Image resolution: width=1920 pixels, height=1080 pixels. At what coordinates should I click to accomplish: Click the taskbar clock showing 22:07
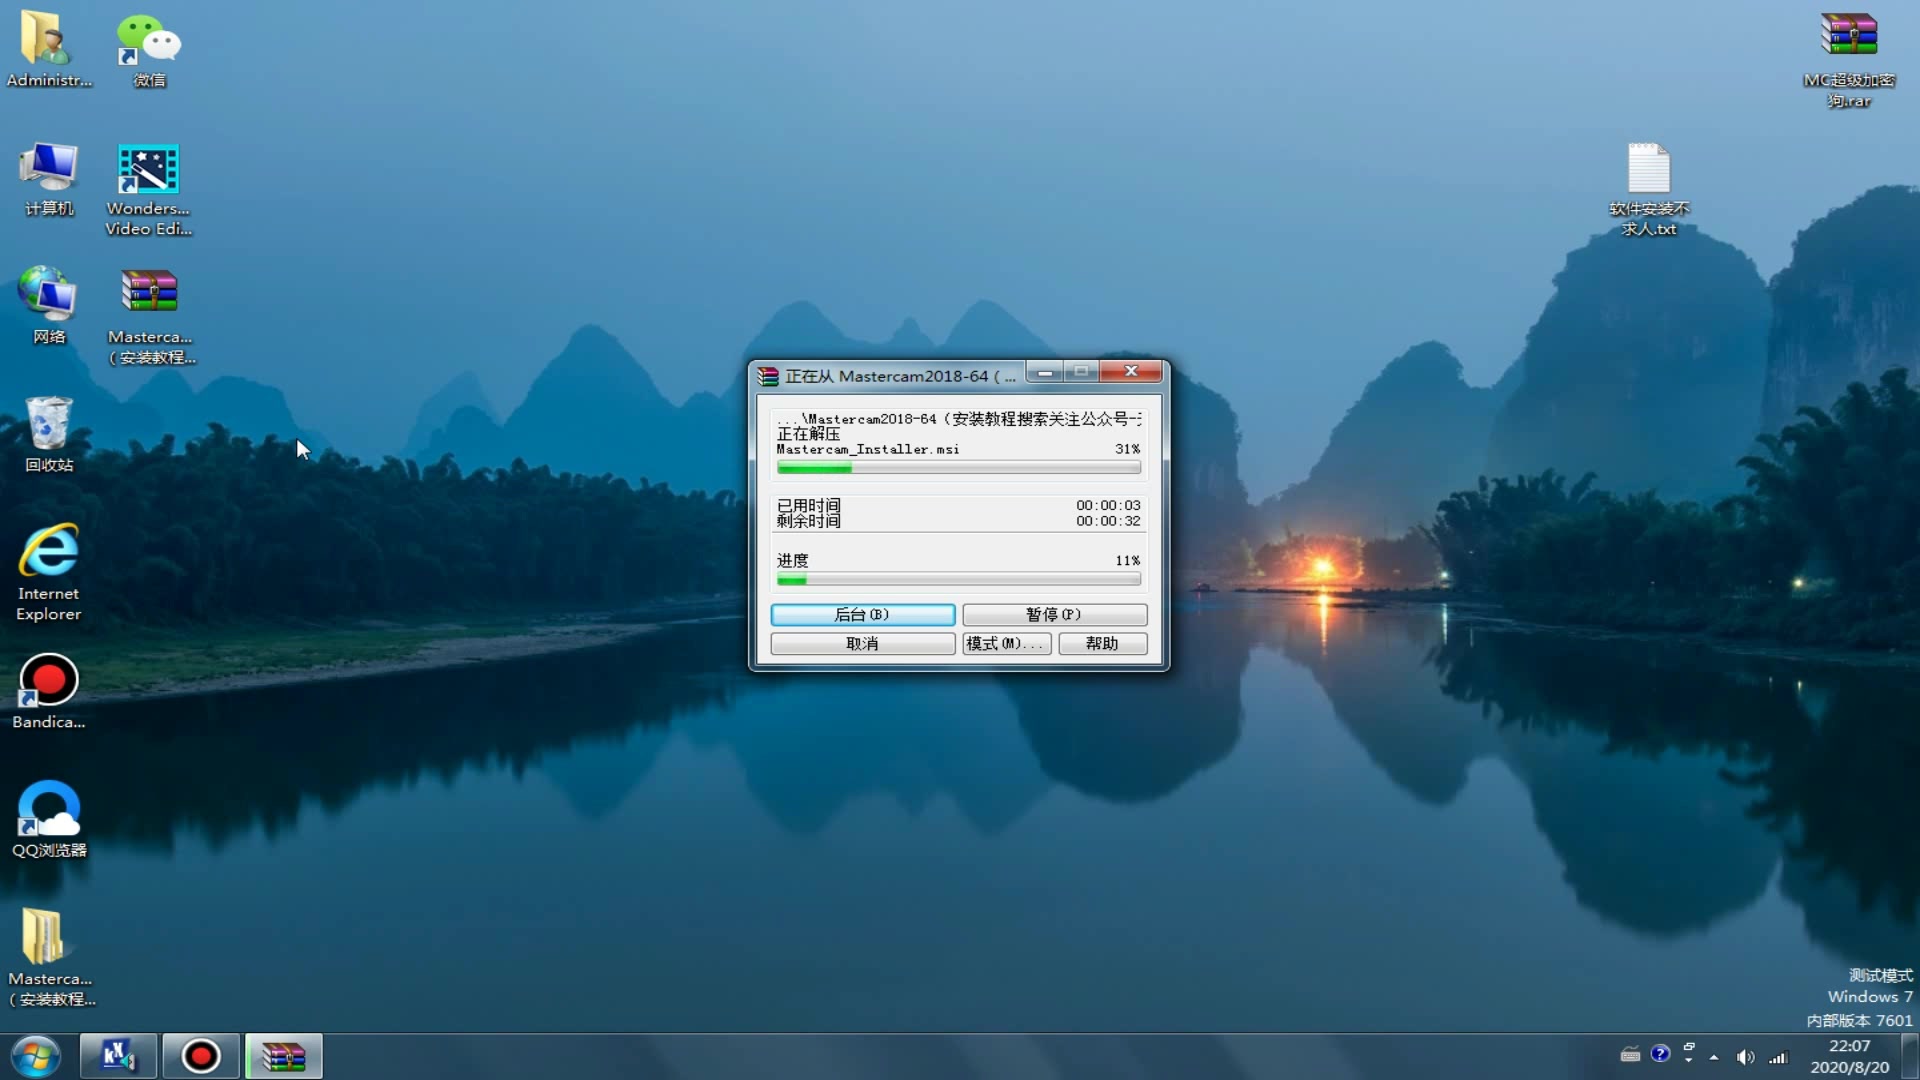tap(1849, 1046)
